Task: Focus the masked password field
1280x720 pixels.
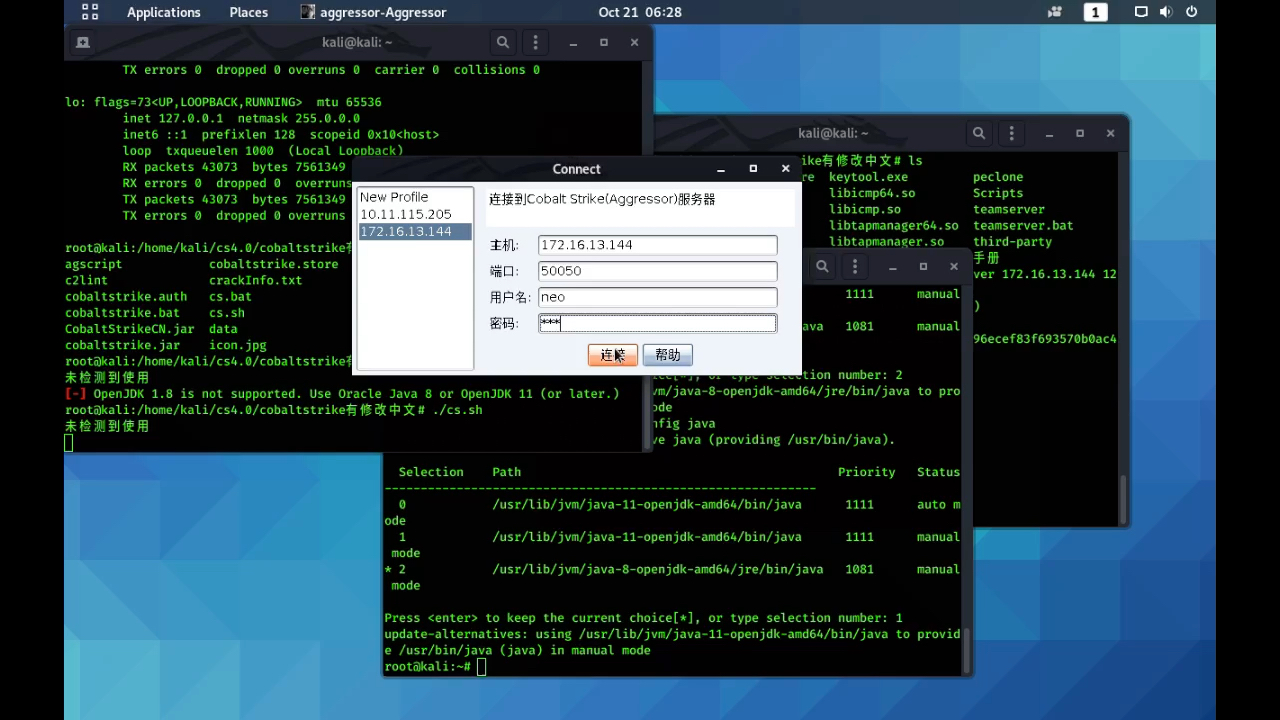Action: pyautogui.click(x=657, y=323)
